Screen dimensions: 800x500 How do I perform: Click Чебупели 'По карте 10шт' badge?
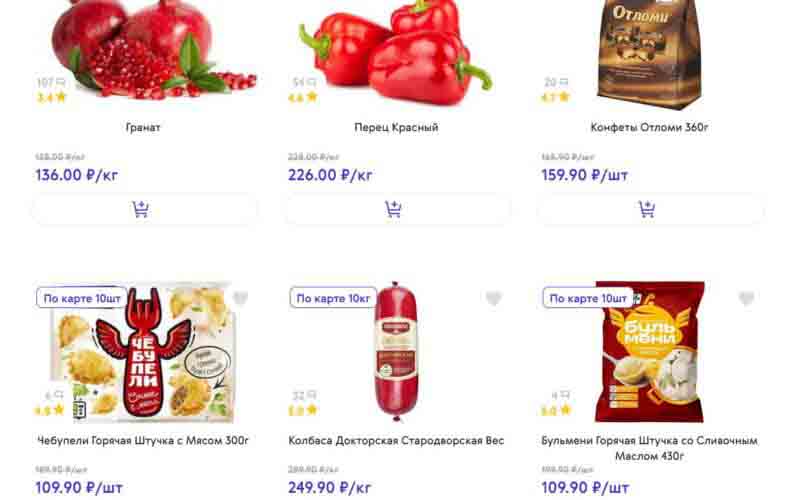click(82, 298)
